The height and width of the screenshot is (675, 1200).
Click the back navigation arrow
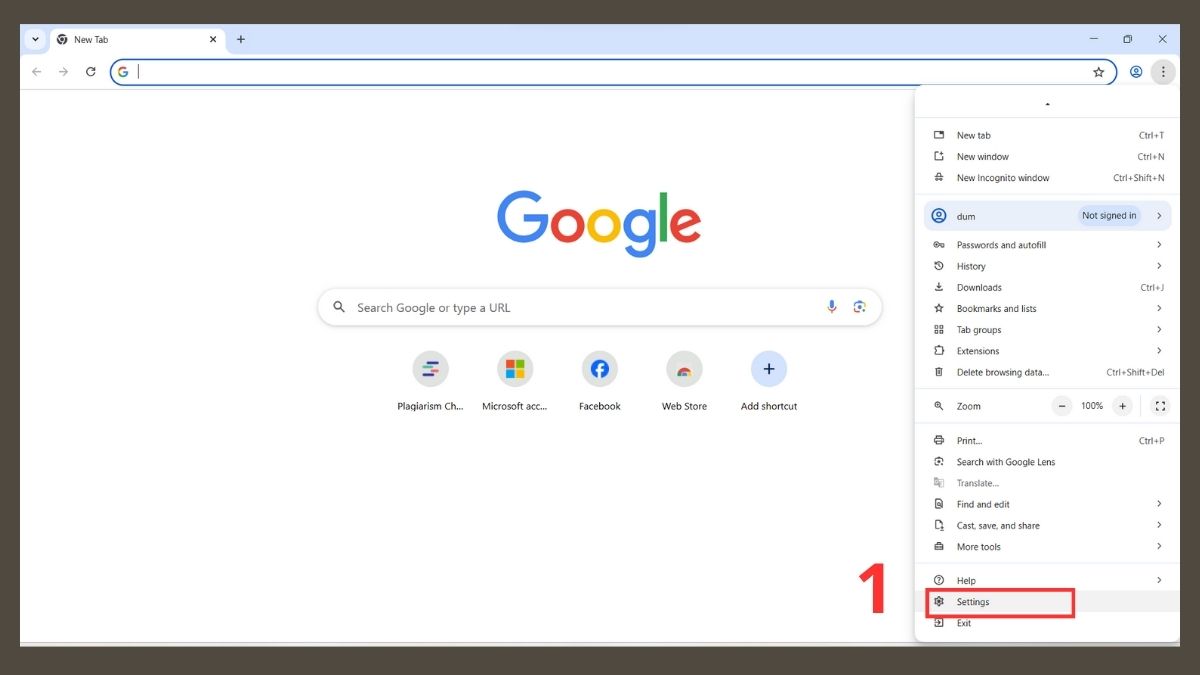[x=37, y=72]
